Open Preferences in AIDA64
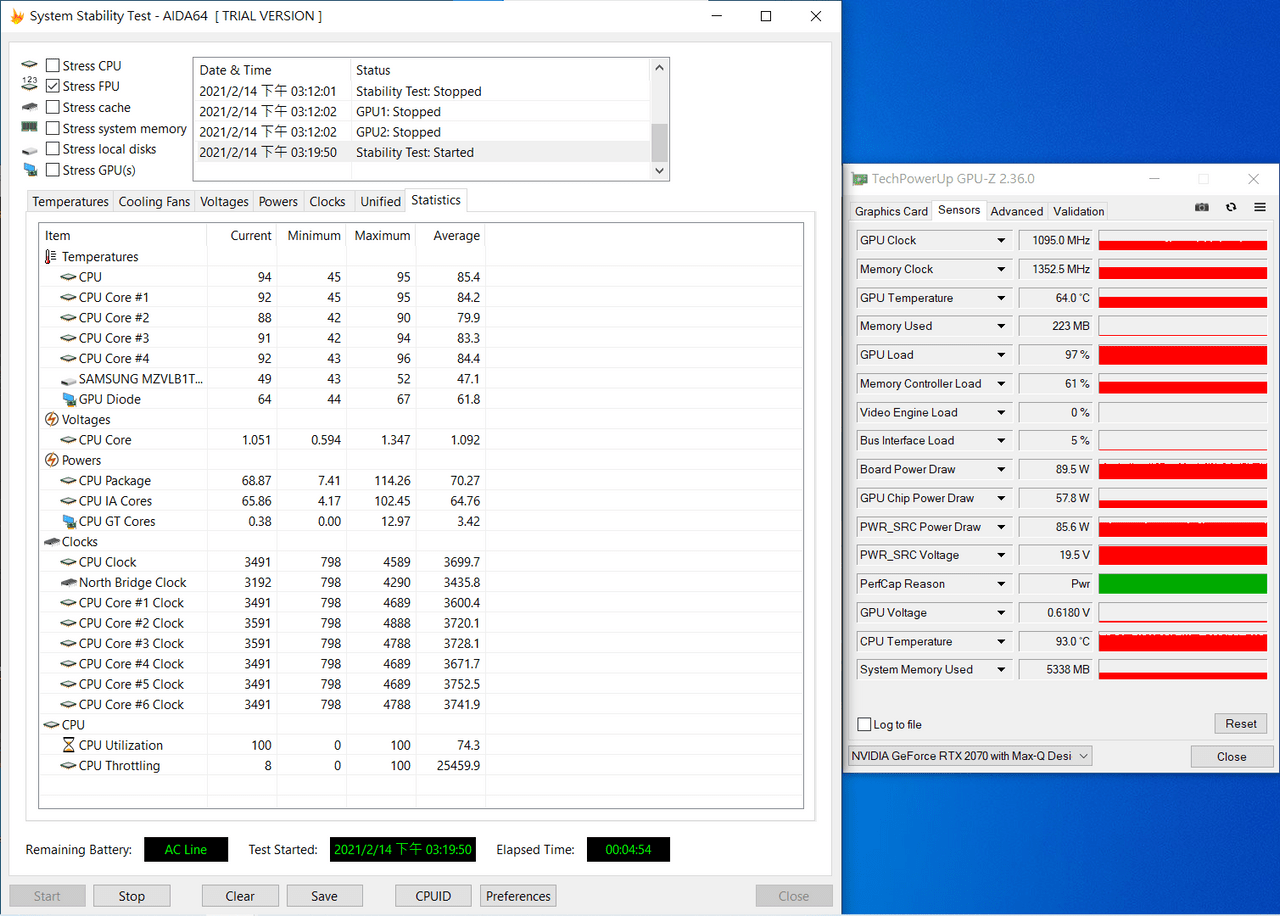1280x916 pixels. (518, 896)
